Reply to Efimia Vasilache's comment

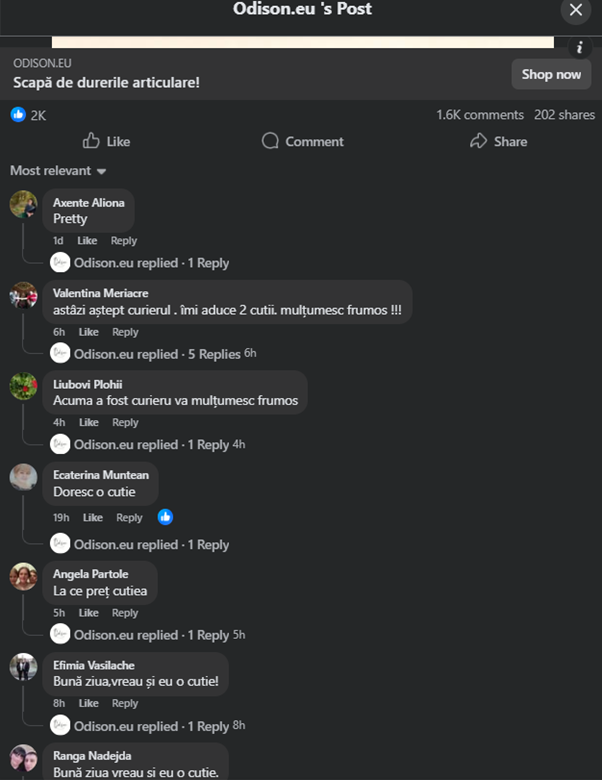pos(125,704)
